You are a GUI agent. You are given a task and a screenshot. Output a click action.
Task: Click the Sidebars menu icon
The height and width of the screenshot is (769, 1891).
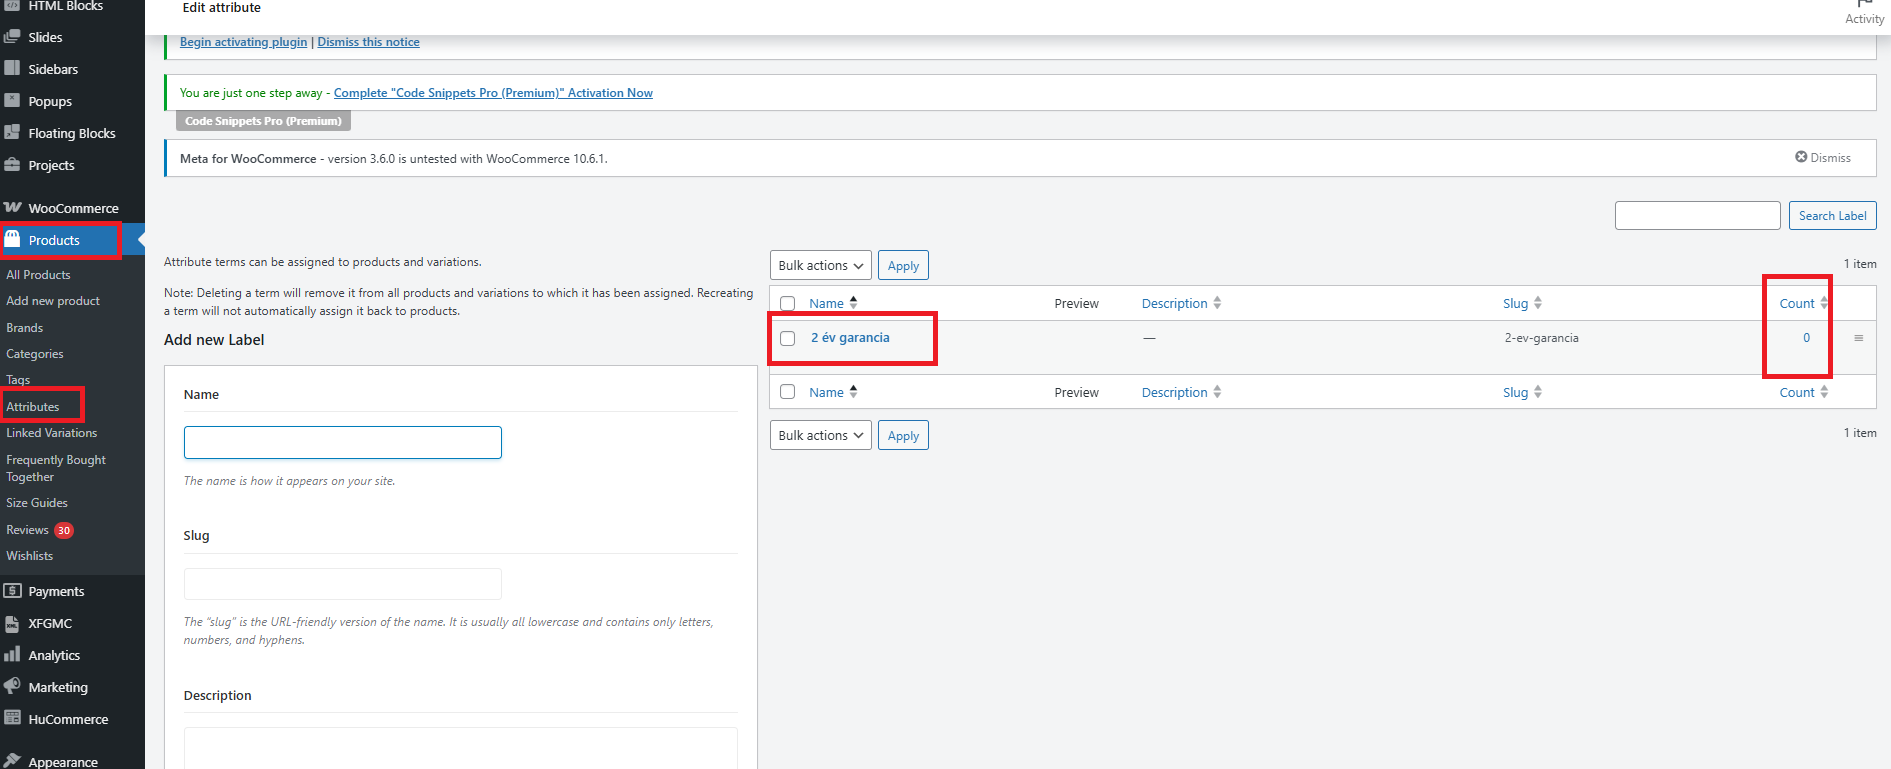pyautogui.click(x=12, y=69)
